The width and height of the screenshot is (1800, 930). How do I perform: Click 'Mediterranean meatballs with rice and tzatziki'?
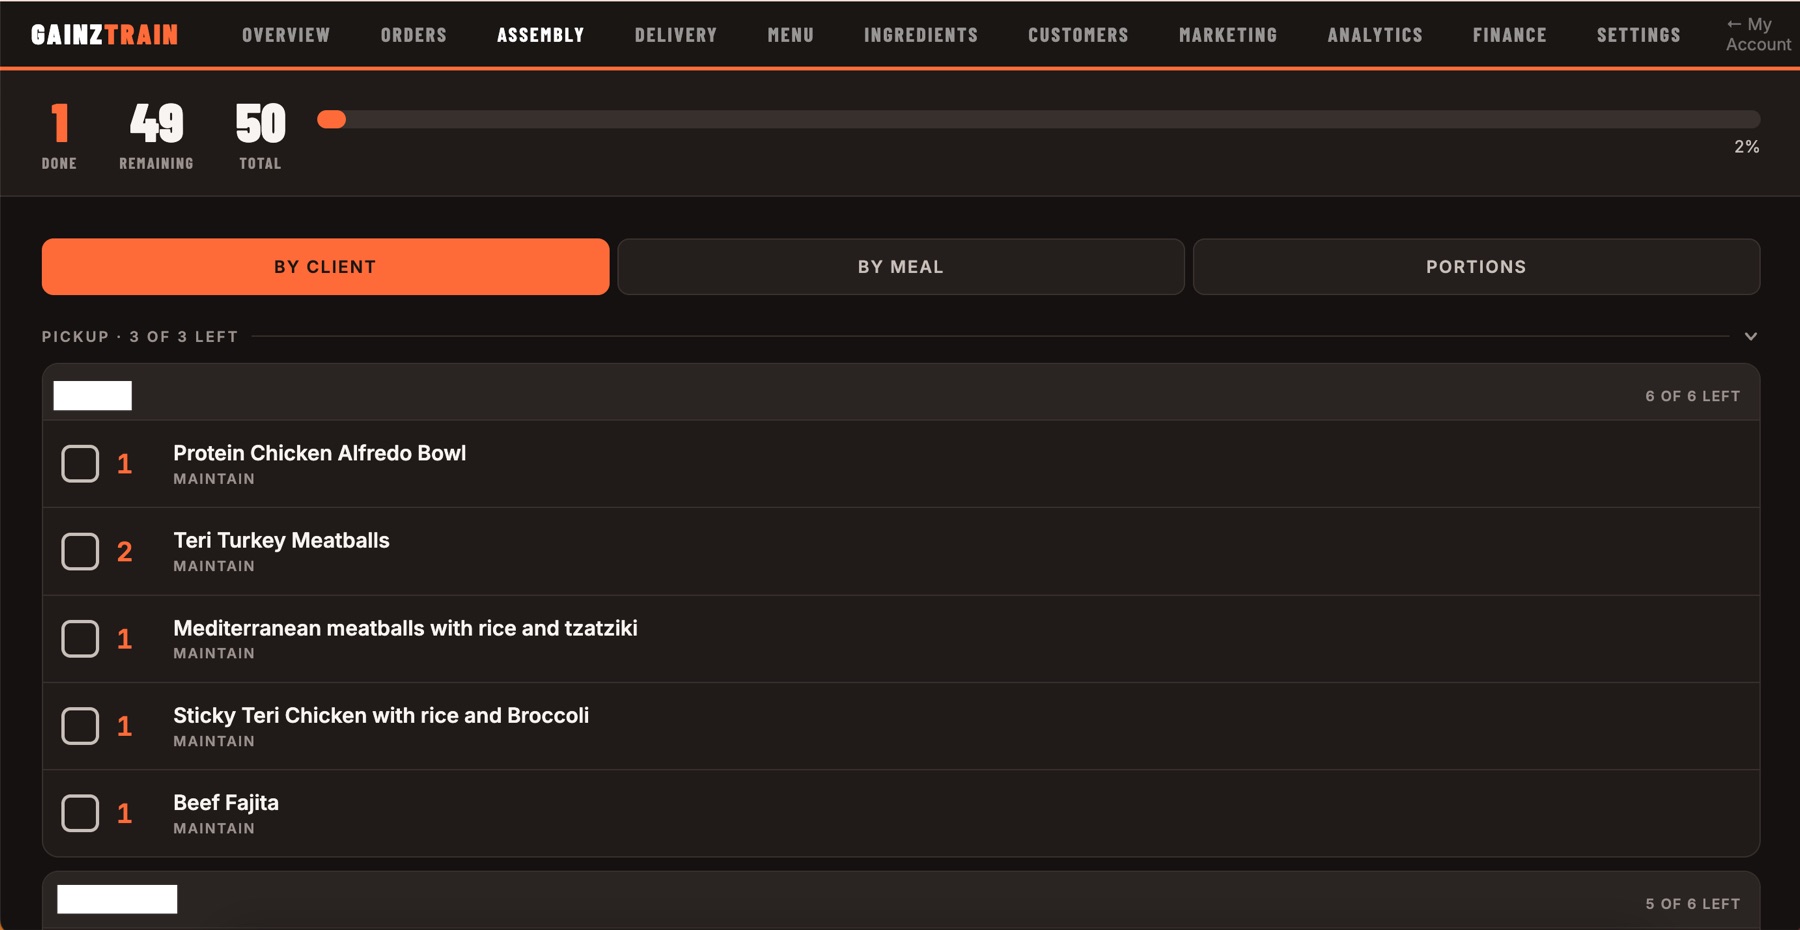pyautogui.click(x=405, y=628)
